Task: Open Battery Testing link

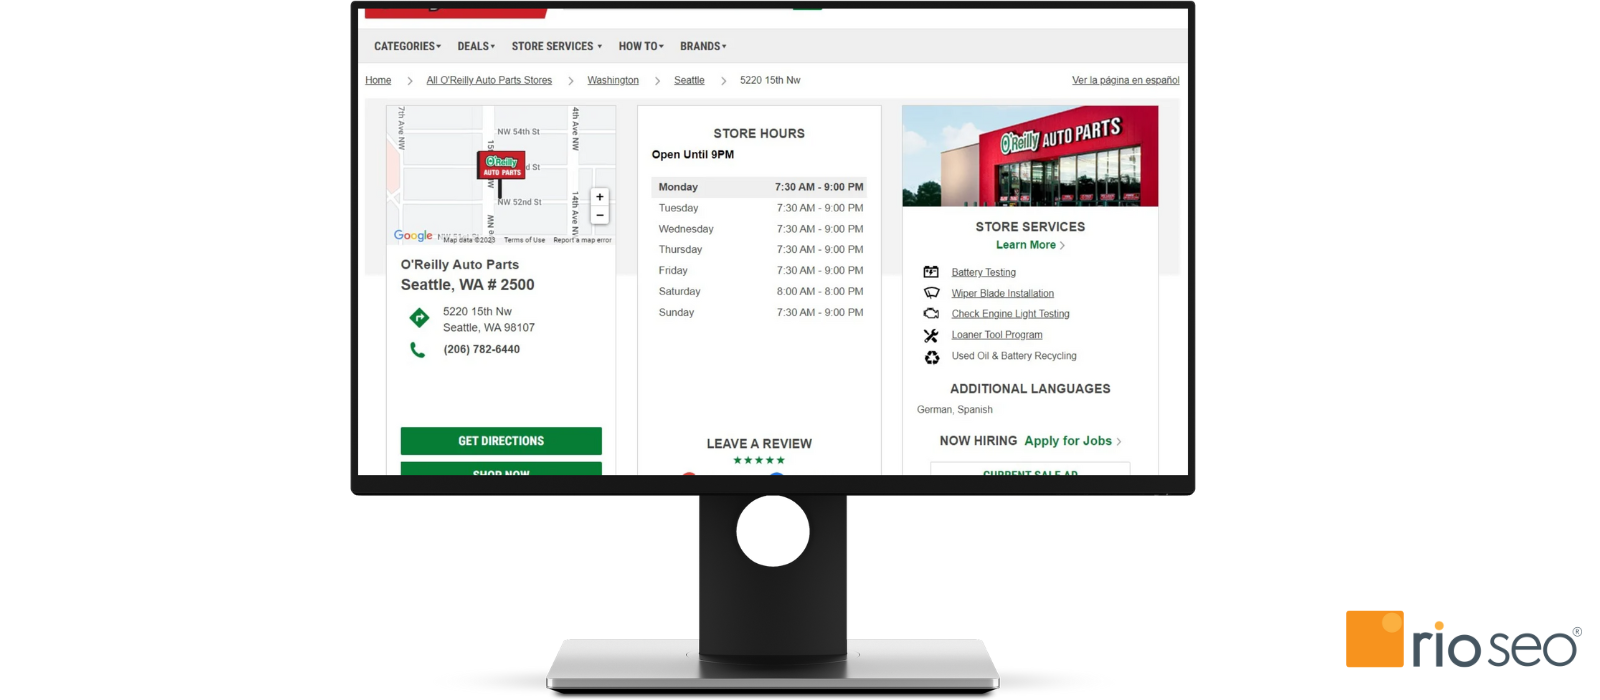Action: coord(983,272)
